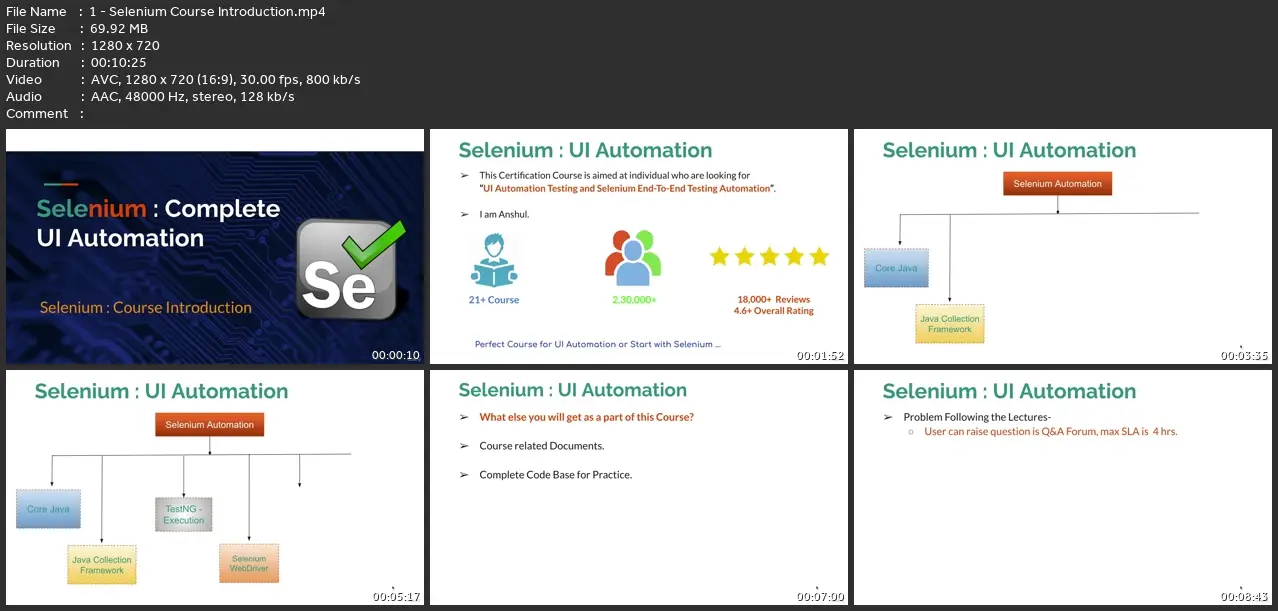Select the file size value 69.92 MB
This screenshot has height=611, width=1278.
tap(119, 29)
